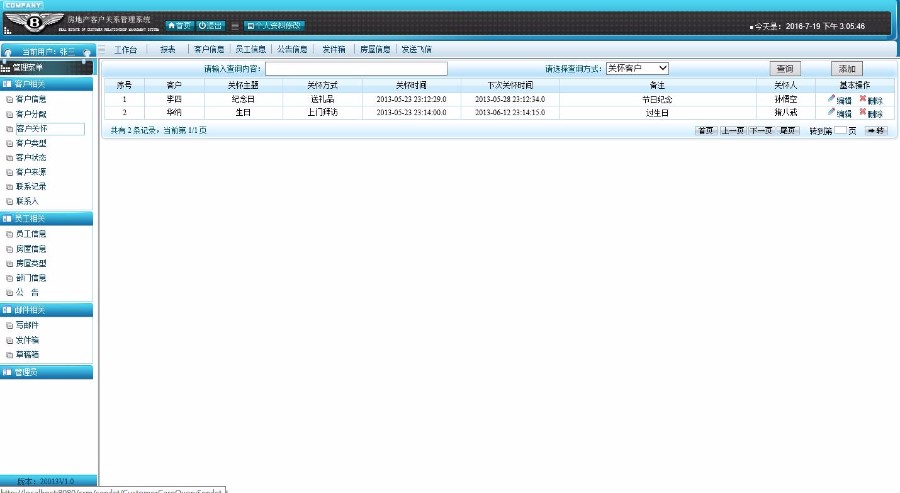The width and height of the screenshot is (900, 493).
Task: Click the customer cell 李四
Action: pos(174,99)
